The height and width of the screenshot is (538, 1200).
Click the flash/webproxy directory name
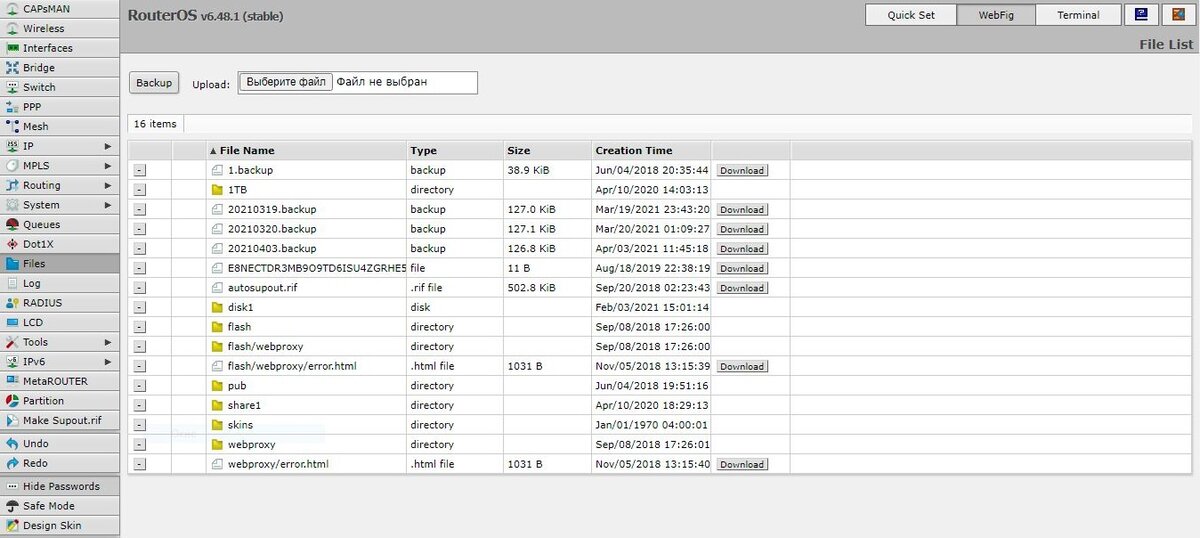pos(264,346)
